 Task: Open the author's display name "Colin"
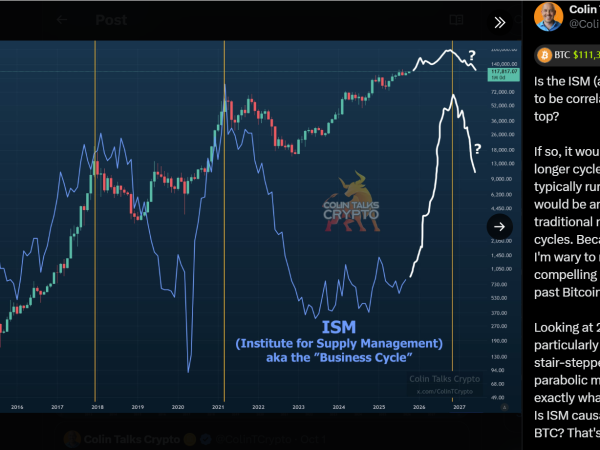pyautogui.click(x=584, y=9)
